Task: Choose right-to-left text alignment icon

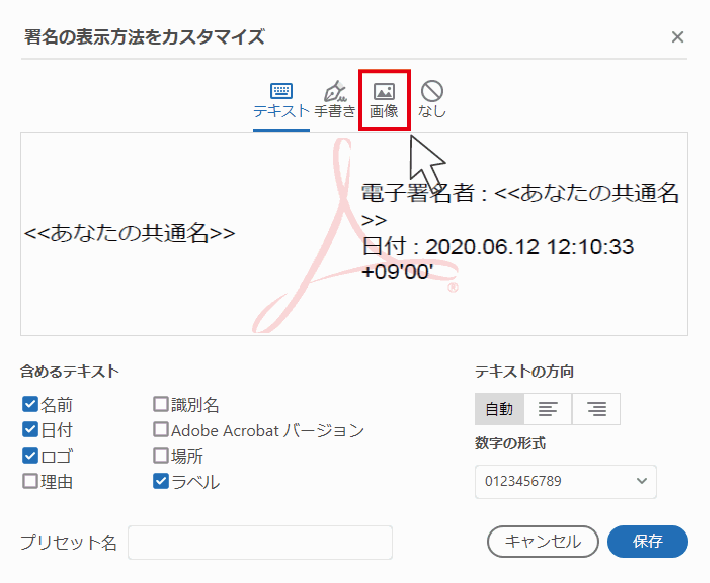Action: point(596,409)
